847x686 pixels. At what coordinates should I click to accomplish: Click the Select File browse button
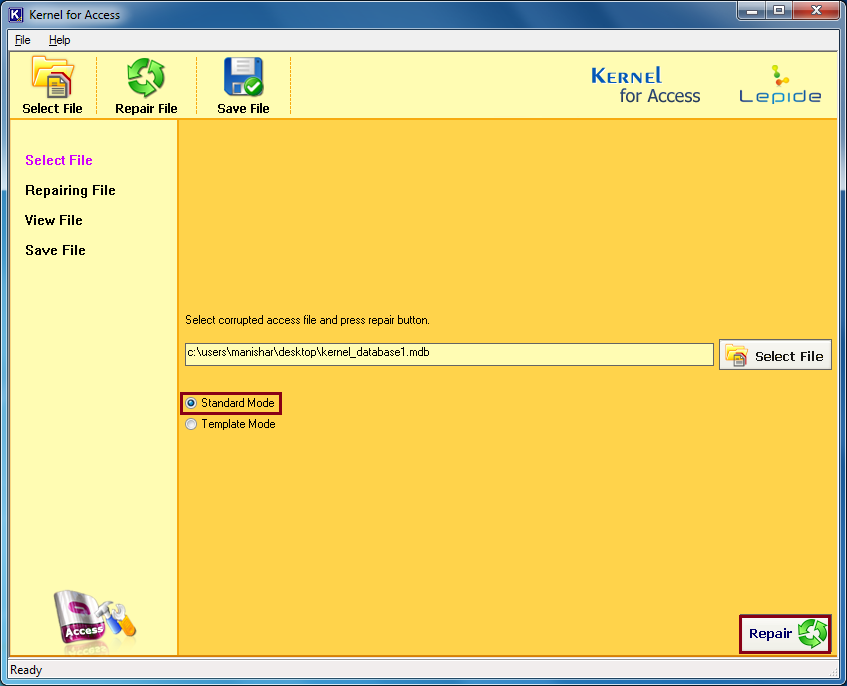pos(775,355)
